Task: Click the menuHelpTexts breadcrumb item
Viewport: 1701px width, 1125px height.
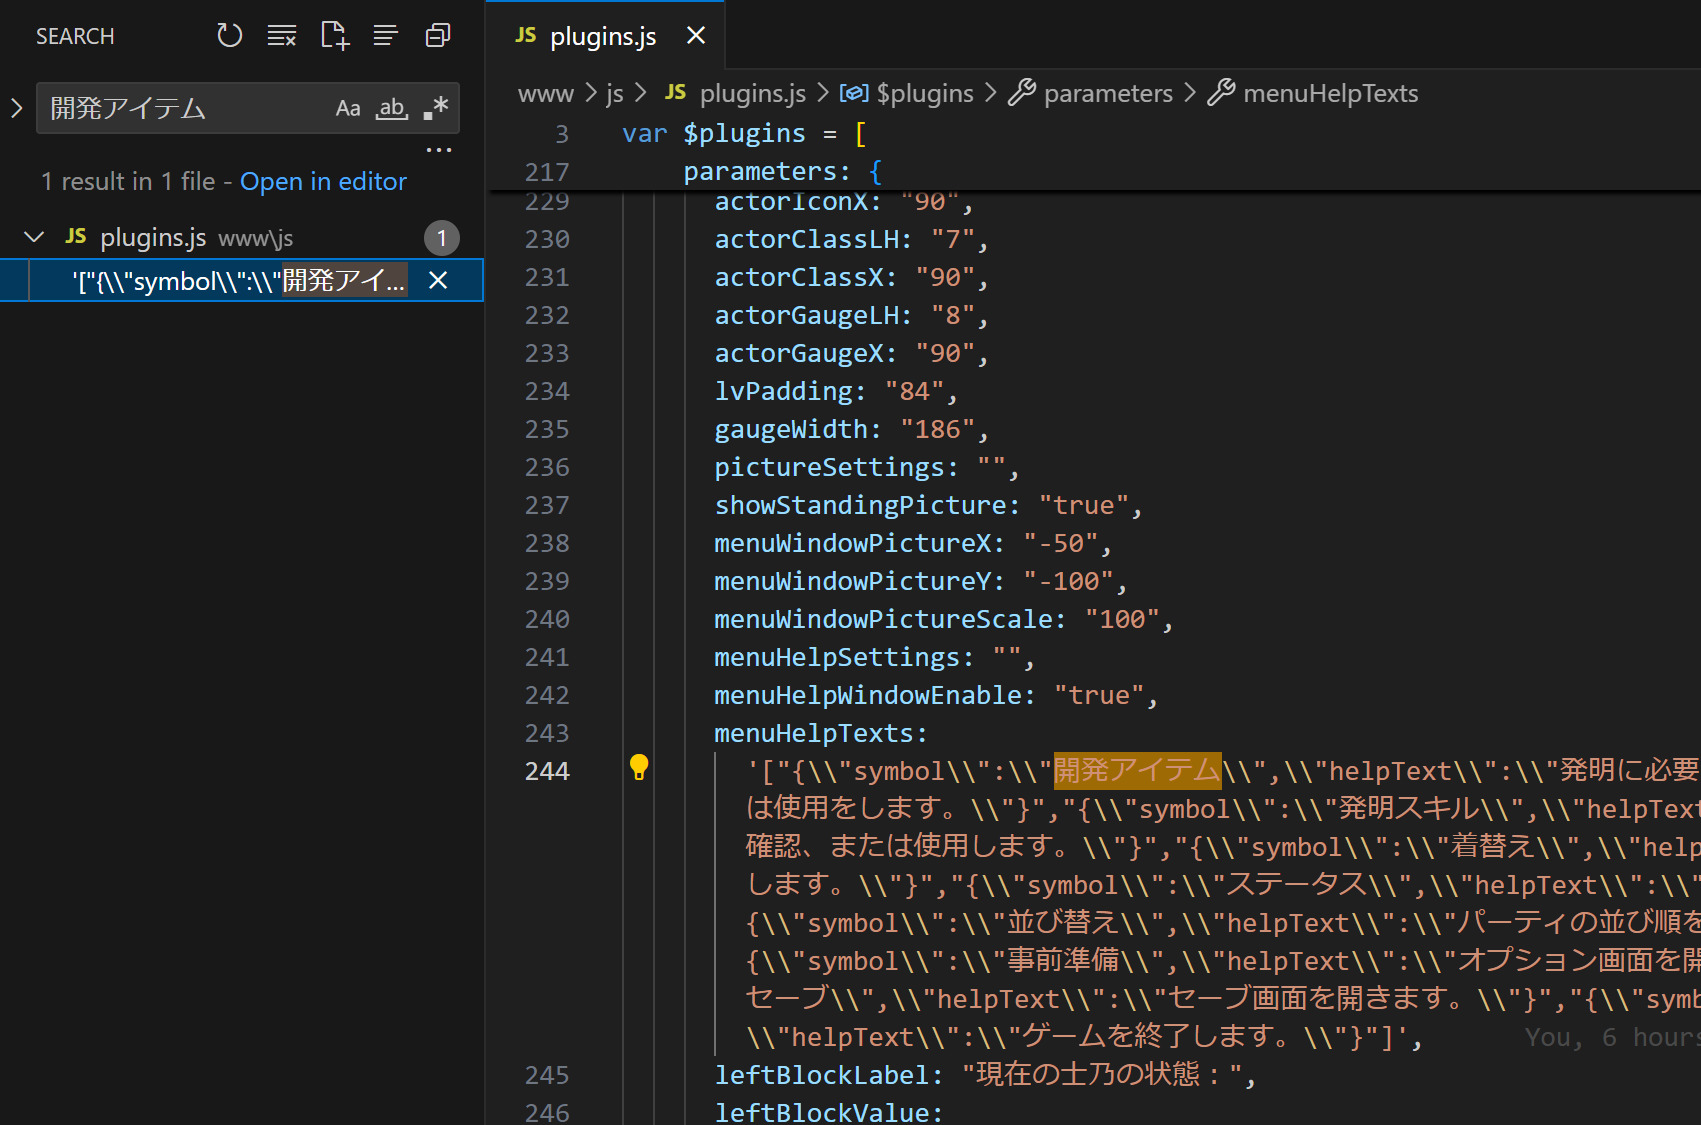Action: [x=1330, y=94]
